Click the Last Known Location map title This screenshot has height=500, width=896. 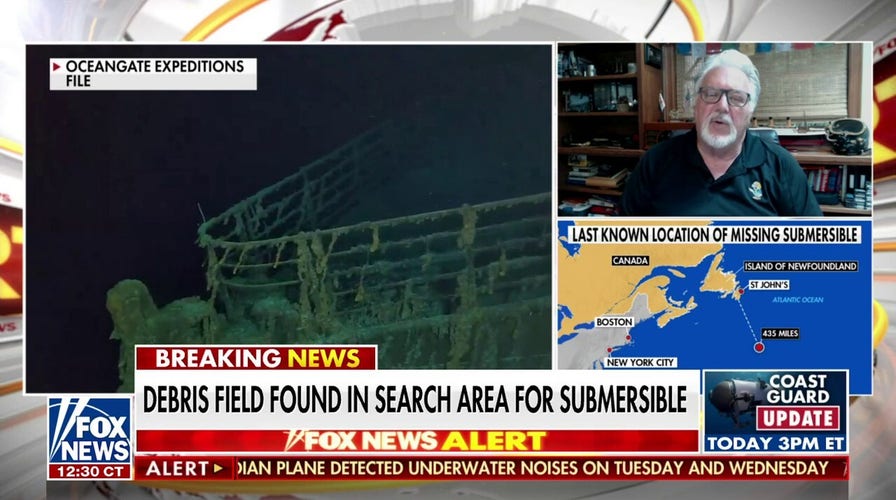tap(715, 235)
